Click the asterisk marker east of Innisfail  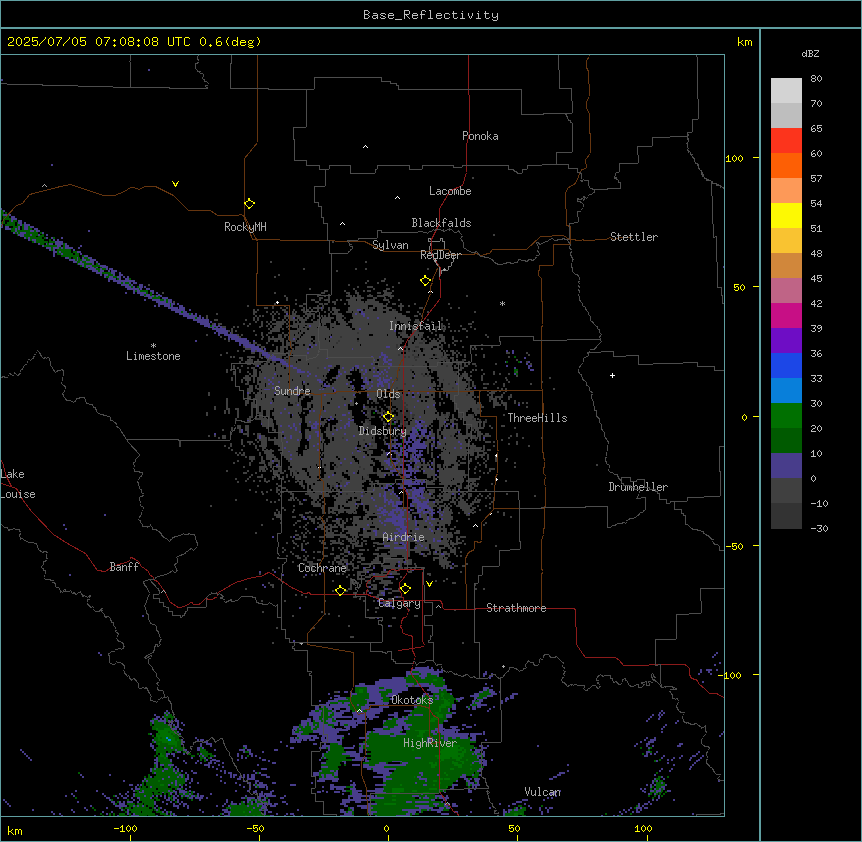click(x=502, y=303)
